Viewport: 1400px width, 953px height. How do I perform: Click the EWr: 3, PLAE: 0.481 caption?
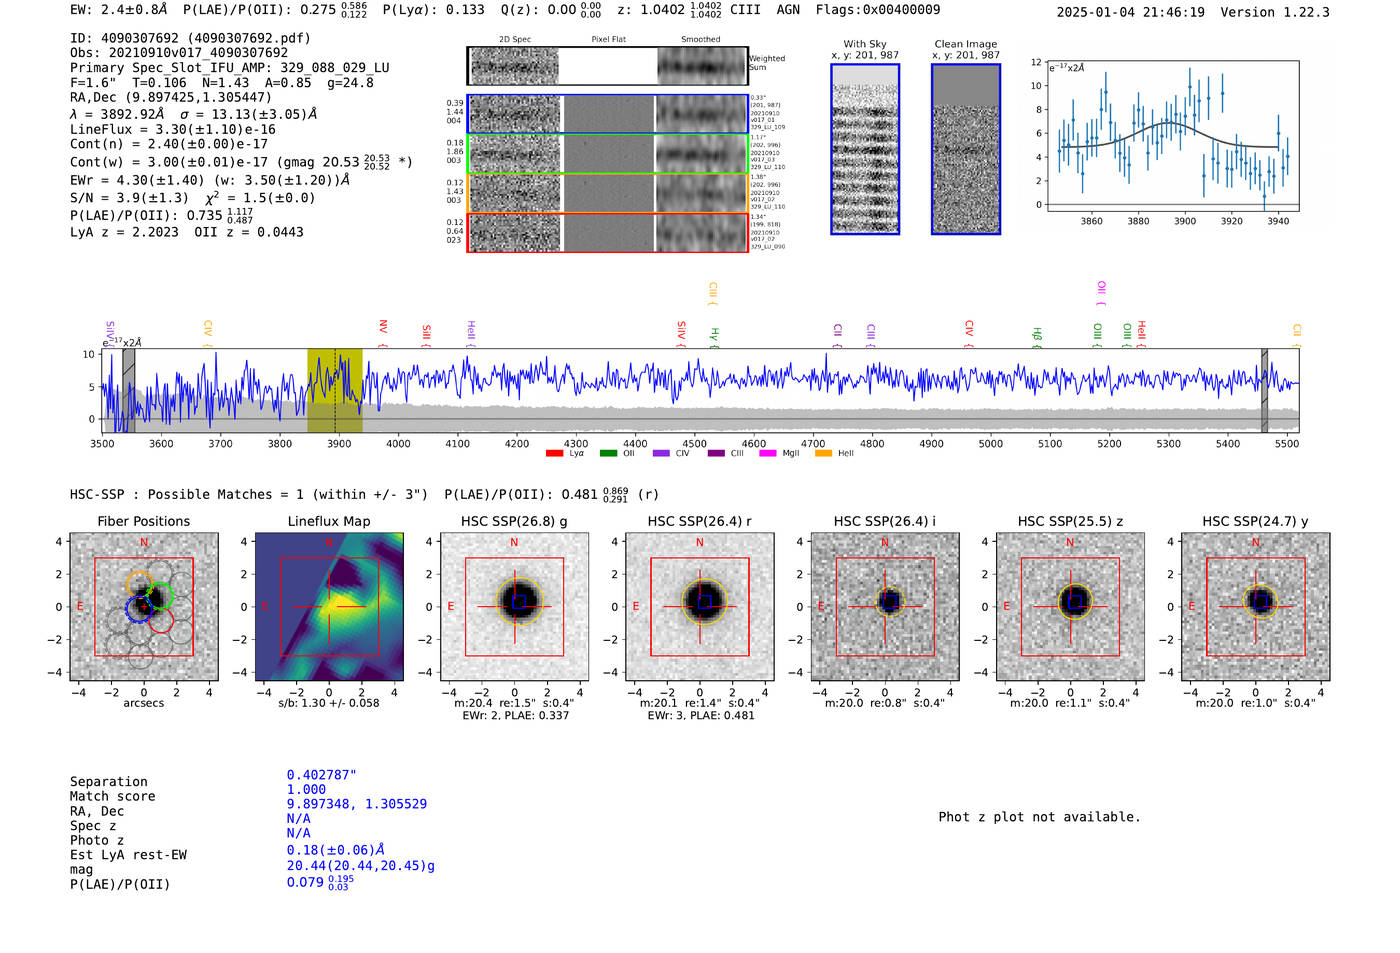700,716
